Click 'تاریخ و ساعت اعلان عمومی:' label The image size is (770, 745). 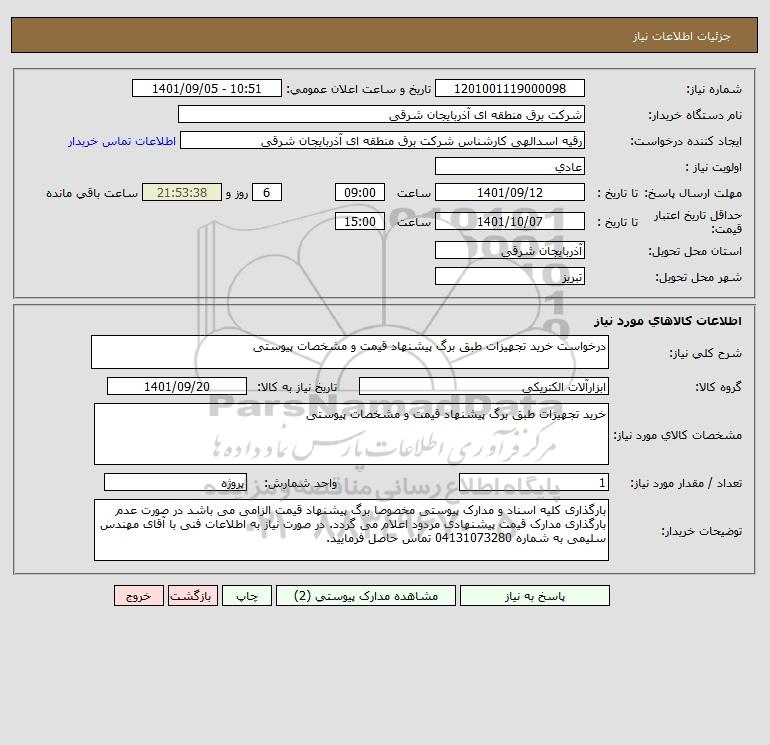tap(359, 89)
